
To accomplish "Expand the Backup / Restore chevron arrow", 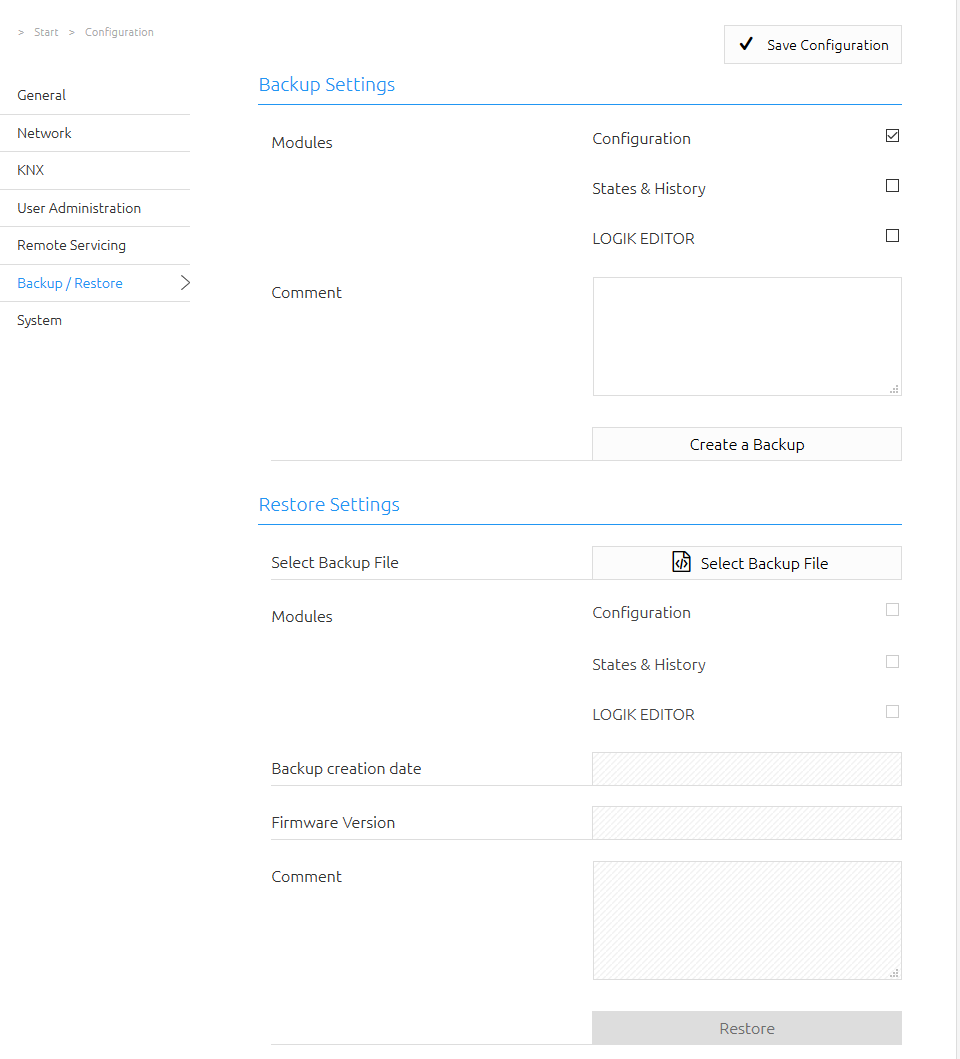I will 185,283.
